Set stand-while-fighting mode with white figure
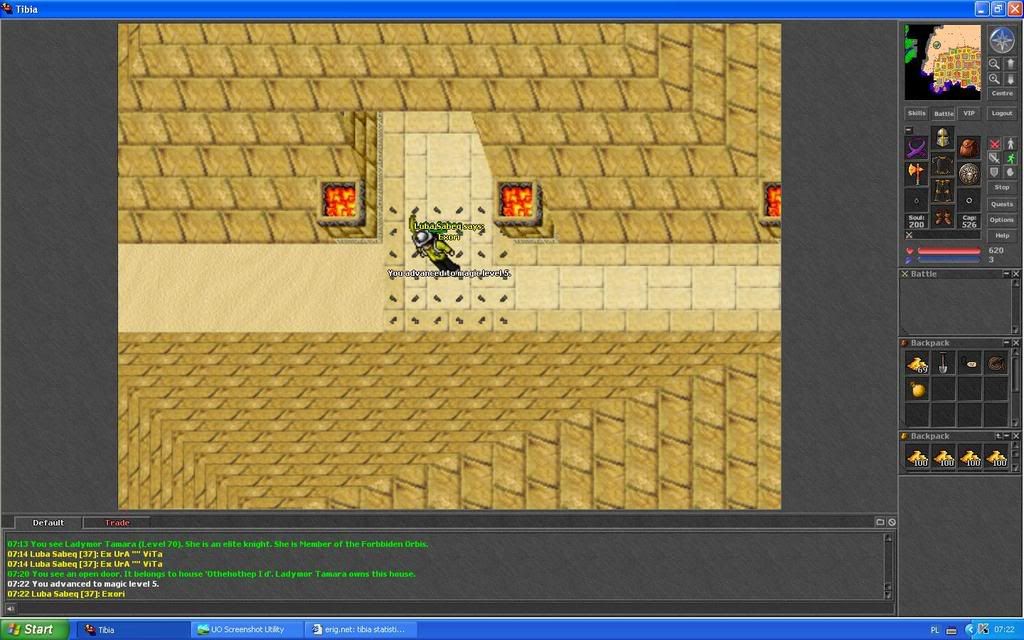This screenshot has width=1024, height=640. 1010,144
